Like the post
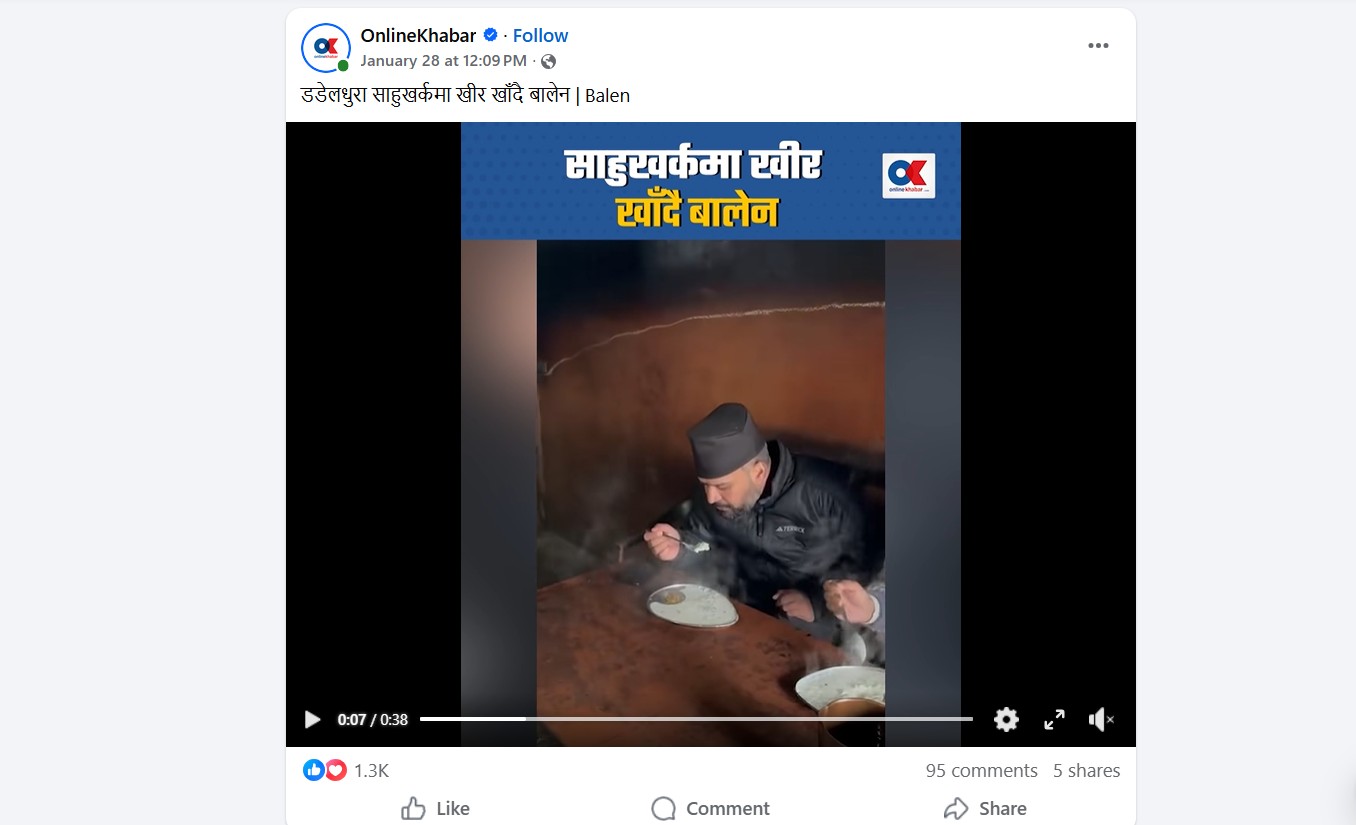Viewport: 1356px width, 825px height. pyautogui.click(x=435, y=808)
